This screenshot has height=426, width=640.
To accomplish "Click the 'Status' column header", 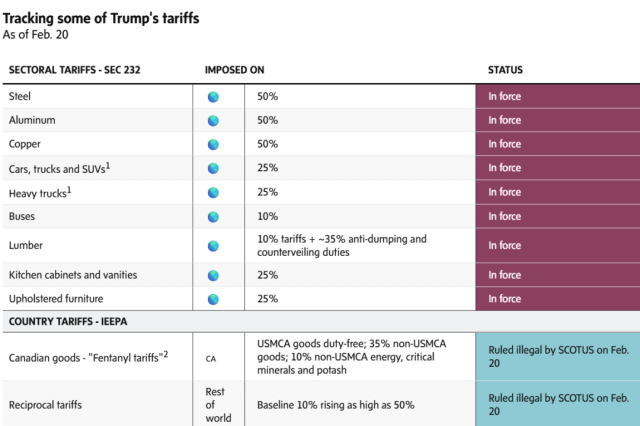I will 505,70.
